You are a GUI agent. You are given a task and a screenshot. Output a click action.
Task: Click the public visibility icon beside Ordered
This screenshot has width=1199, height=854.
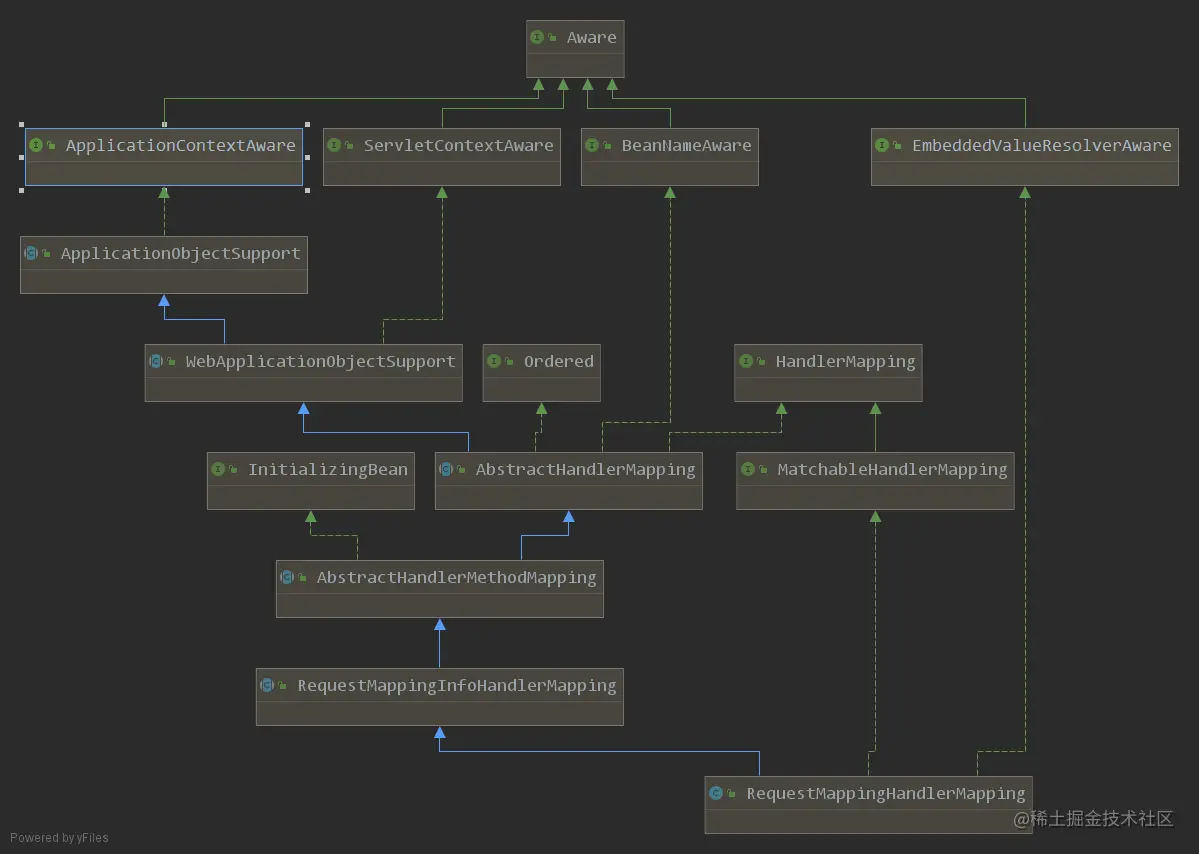pyautogui.click(x=509, y=361)
